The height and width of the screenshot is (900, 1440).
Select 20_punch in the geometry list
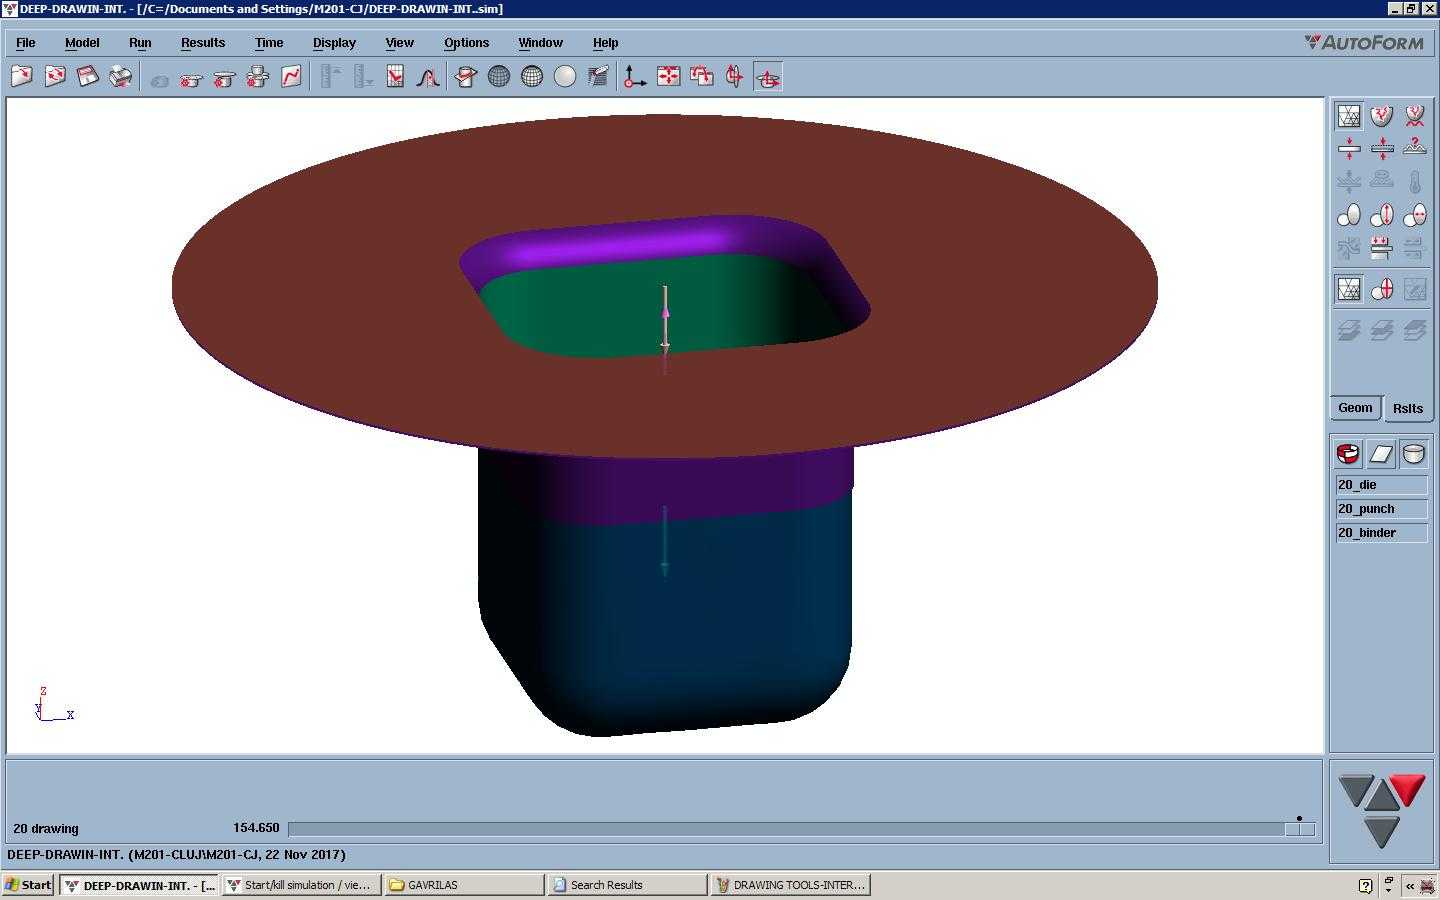point(1382,509)
